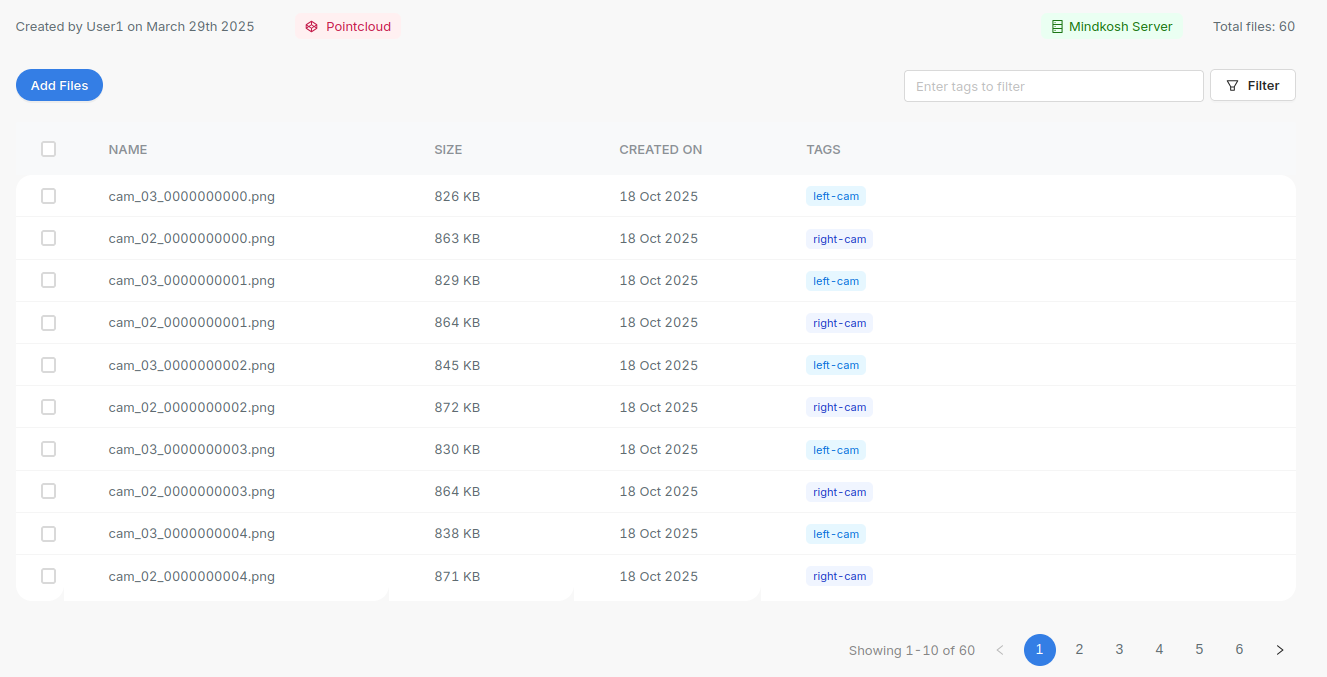Screen dimensions: 1327x677
Task: Click the tags filter input field
Action: click(1053, 86)
